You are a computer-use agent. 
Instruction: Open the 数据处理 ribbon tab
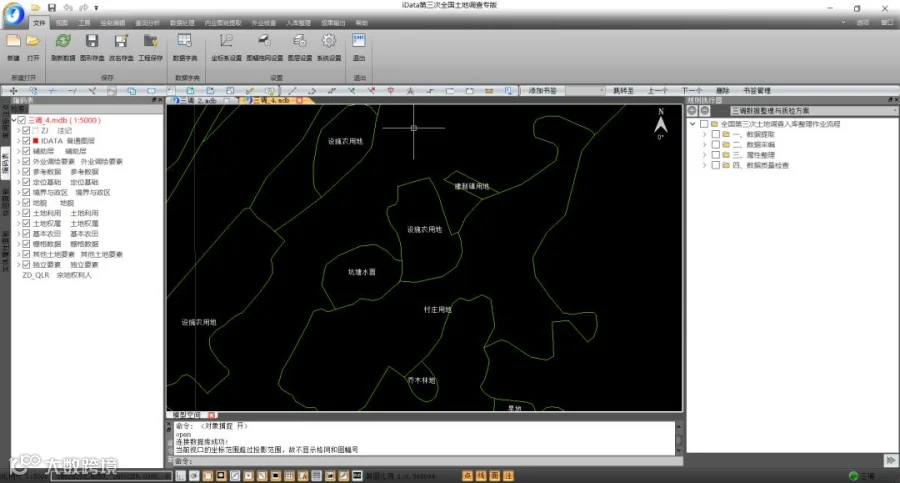[x=182, y=23]
